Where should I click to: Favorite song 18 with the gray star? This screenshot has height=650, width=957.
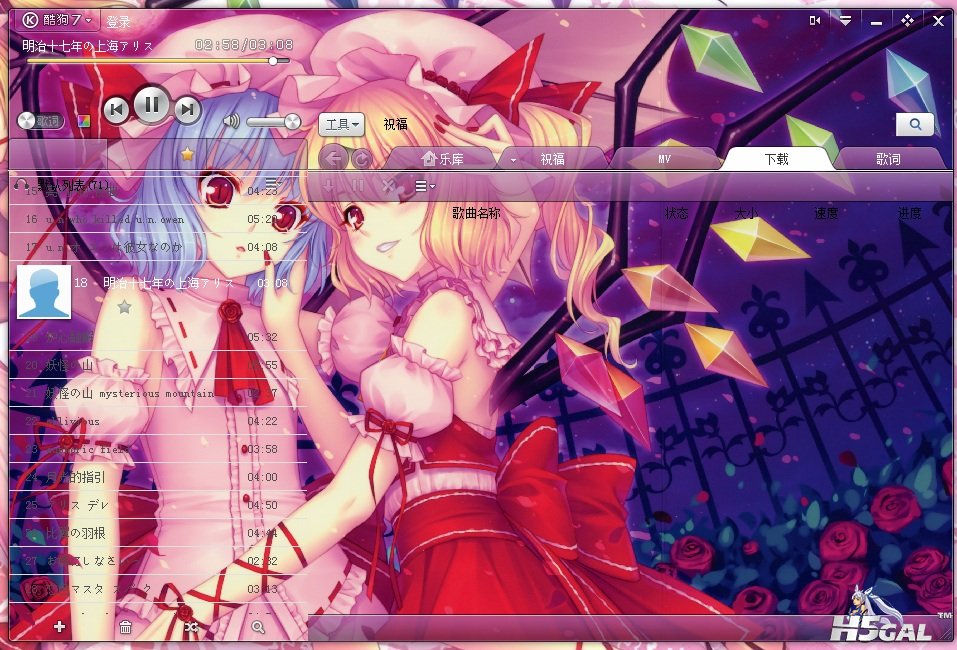[x=125, y=306]
